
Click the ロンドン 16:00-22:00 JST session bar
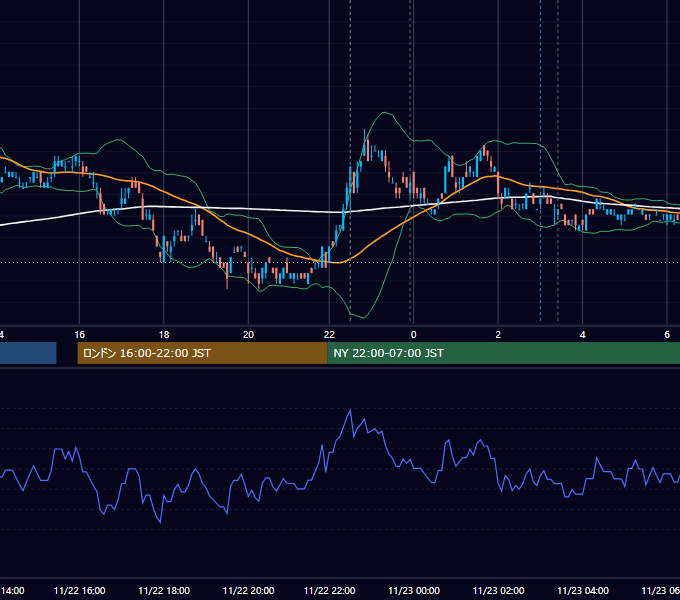click(x=202, y=353)
